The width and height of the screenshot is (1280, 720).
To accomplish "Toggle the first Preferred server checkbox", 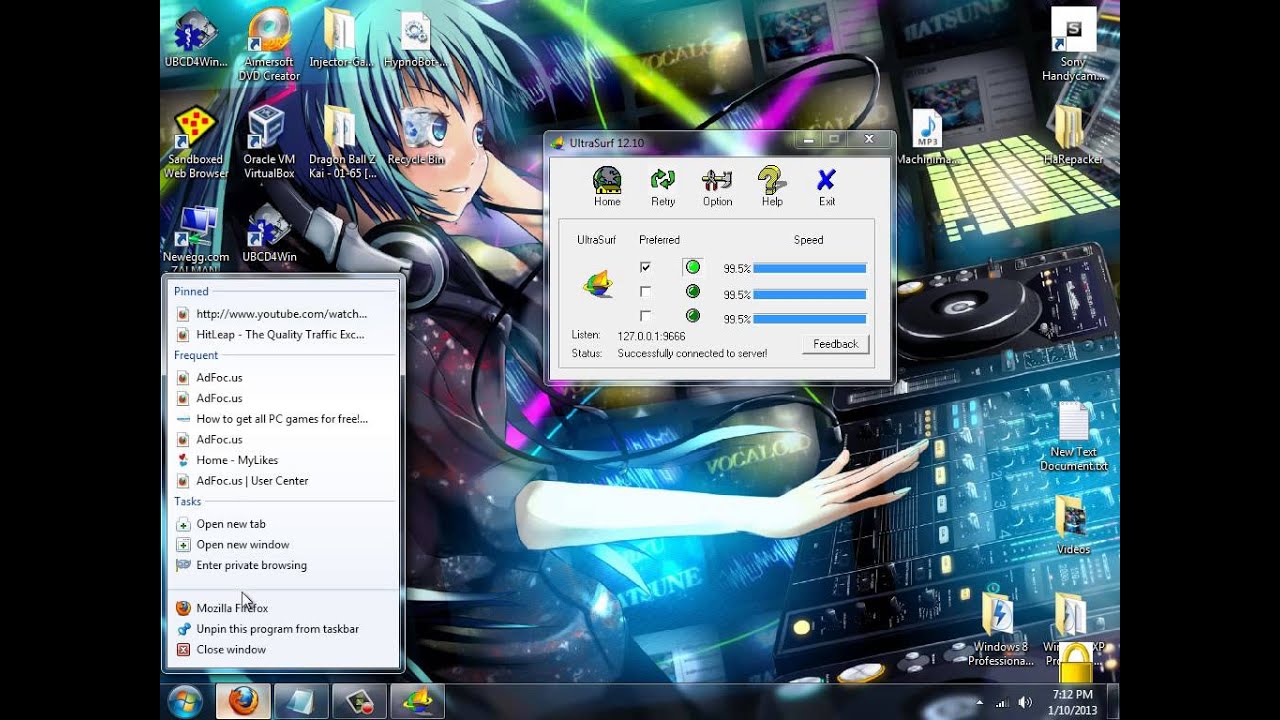I will (645, 267).
